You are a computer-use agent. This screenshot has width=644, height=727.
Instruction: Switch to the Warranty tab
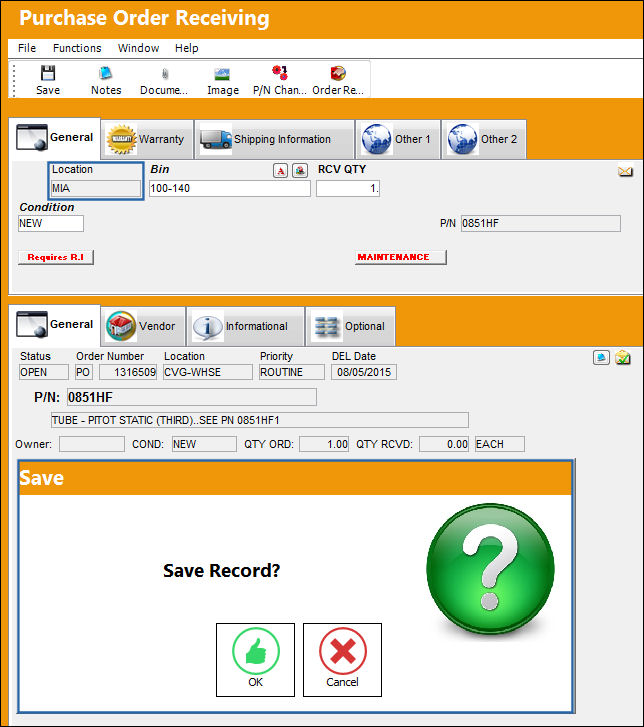(x=147, y=139)
